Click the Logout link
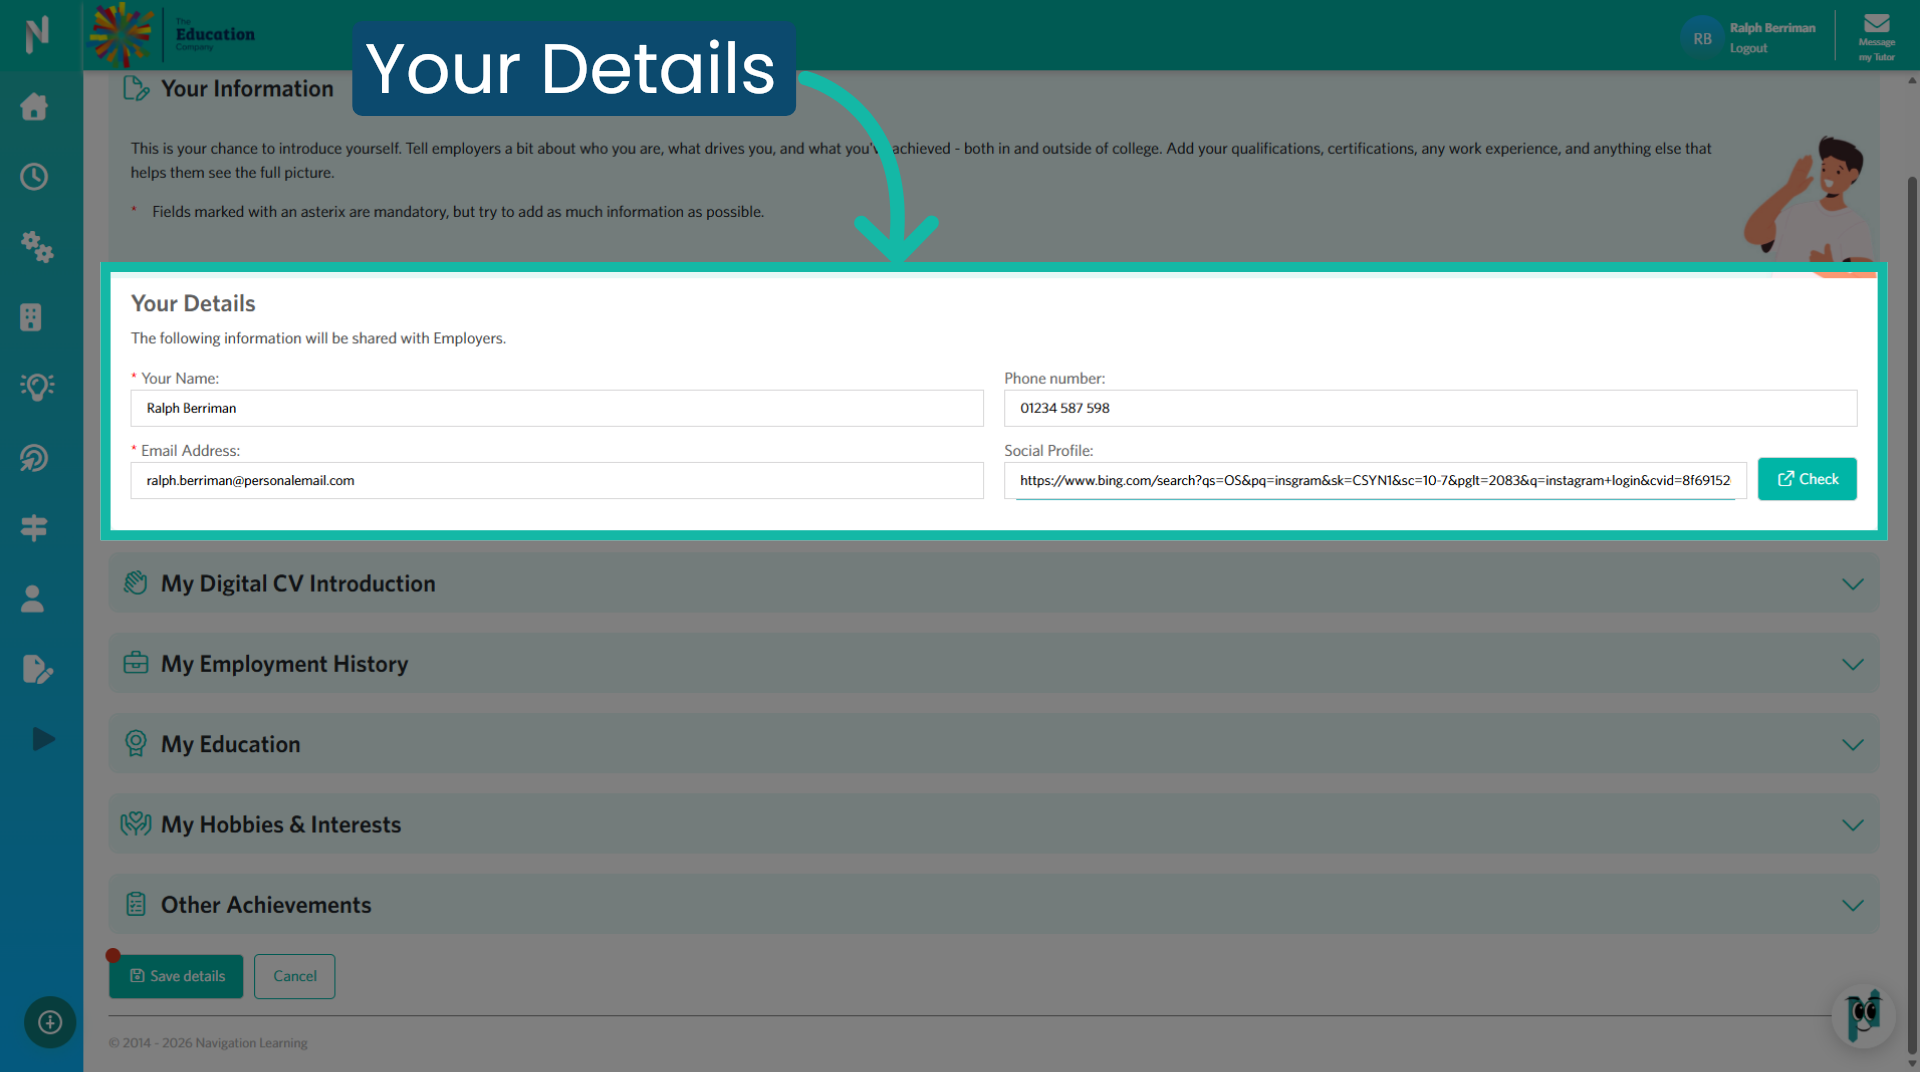Screen dimensions: 1920x1072 coord(1748,48)
